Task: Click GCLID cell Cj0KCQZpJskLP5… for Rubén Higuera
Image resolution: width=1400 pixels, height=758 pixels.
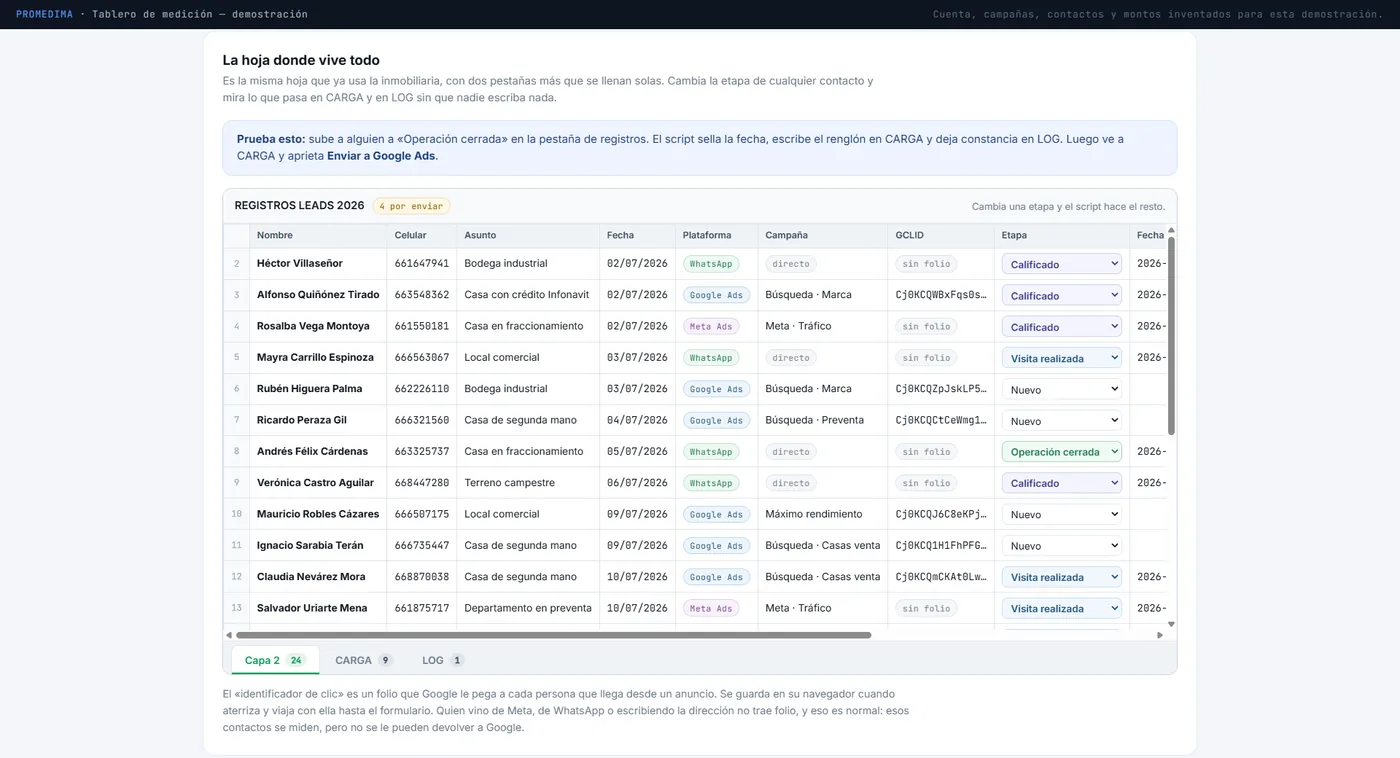Action: (941, 389)
